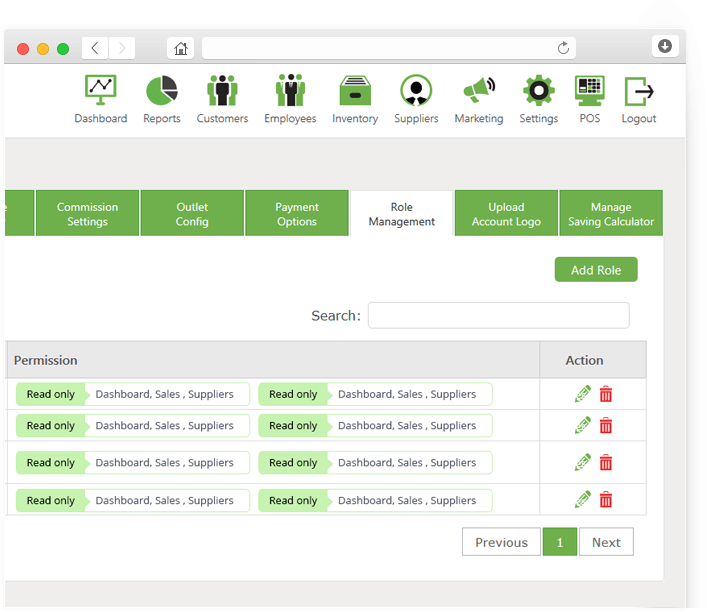The image size is (707, 612).
Task: Click the browser address bar
Action: coord(389,48)
